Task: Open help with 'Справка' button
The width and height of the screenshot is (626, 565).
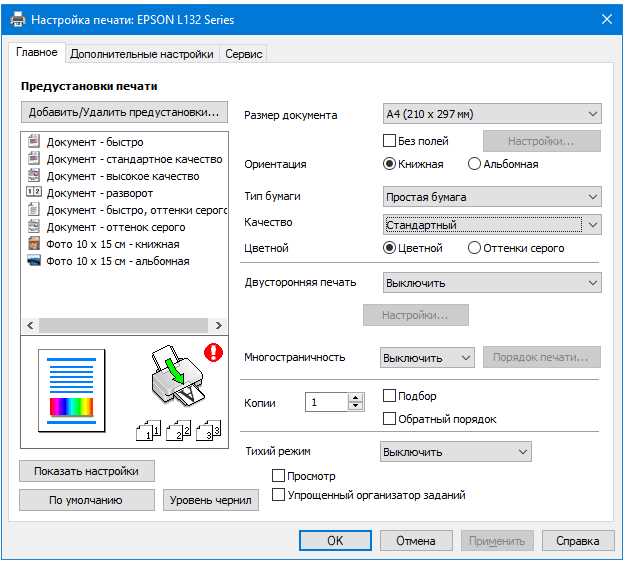Action: [x=578, y=541]
